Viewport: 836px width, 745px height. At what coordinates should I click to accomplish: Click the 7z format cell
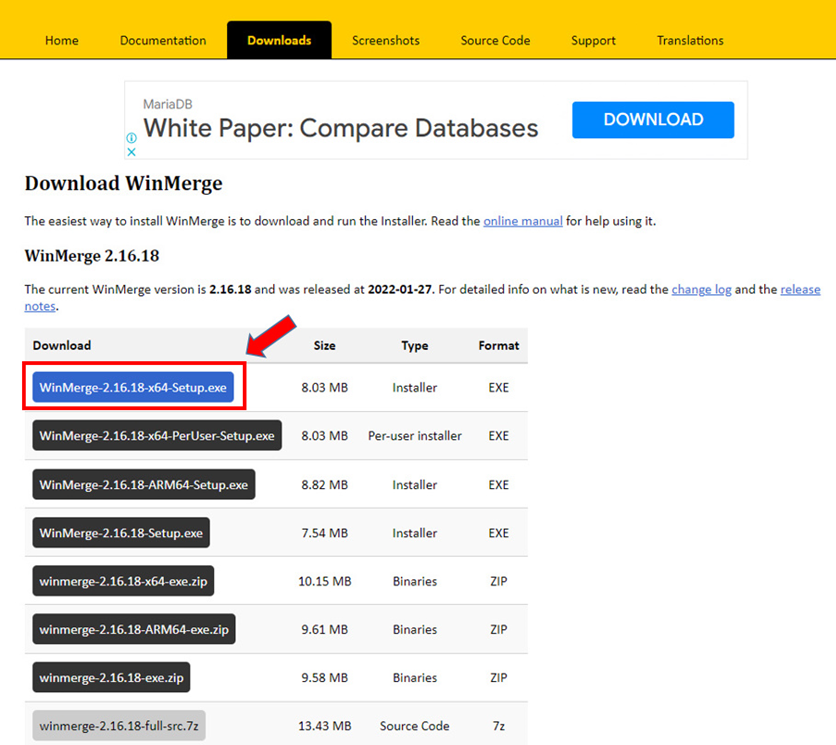click(499, 726)
